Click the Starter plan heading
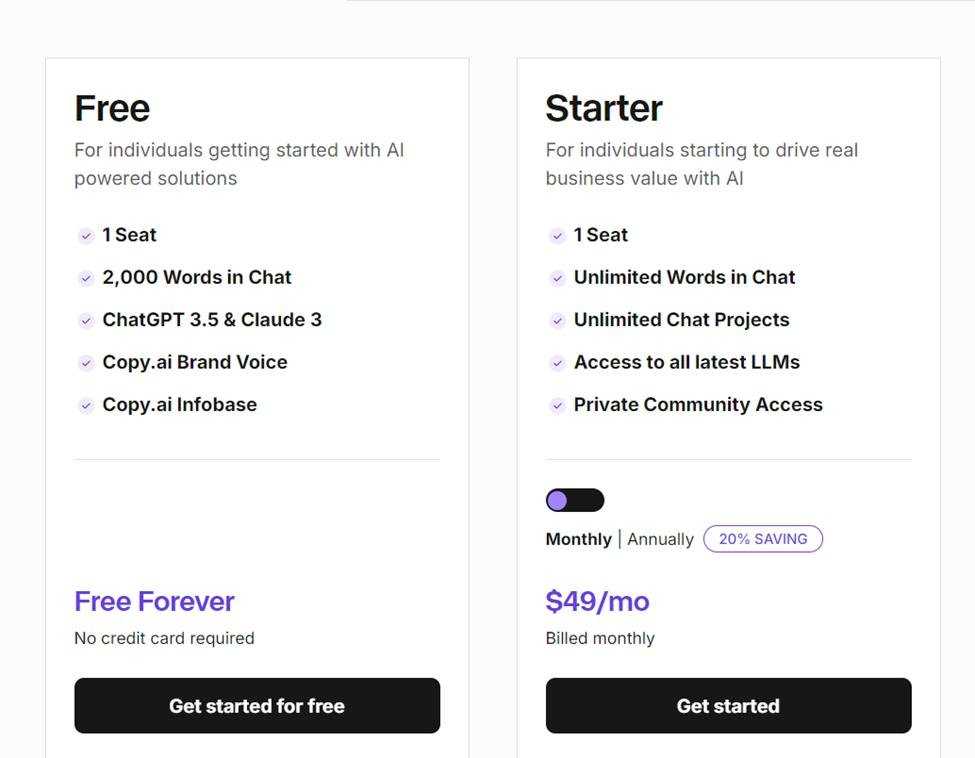Image resolution: width=975 pixels, height=758 pixels. (604, 108)
